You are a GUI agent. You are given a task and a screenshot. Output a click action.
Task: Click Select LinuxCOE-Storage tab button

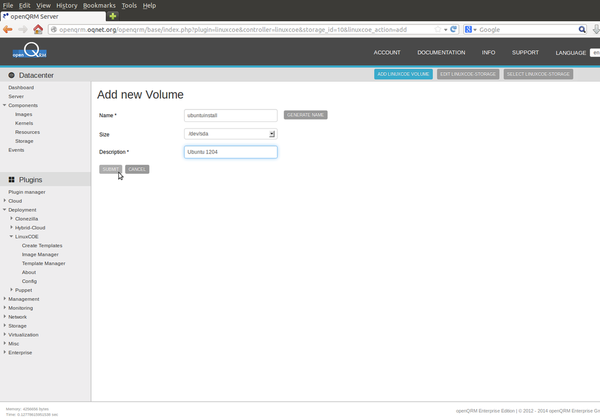538,74
